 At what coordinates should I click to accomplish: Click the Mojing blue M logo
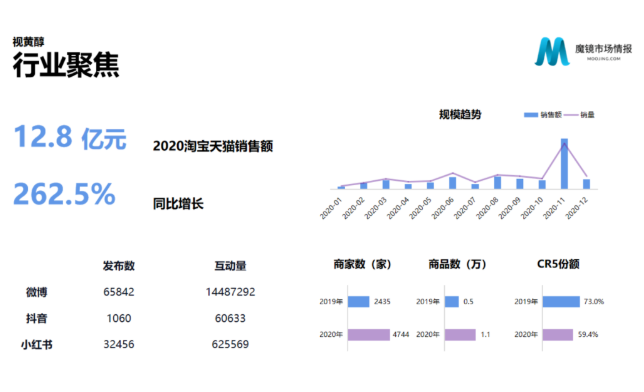pos(552,52)
